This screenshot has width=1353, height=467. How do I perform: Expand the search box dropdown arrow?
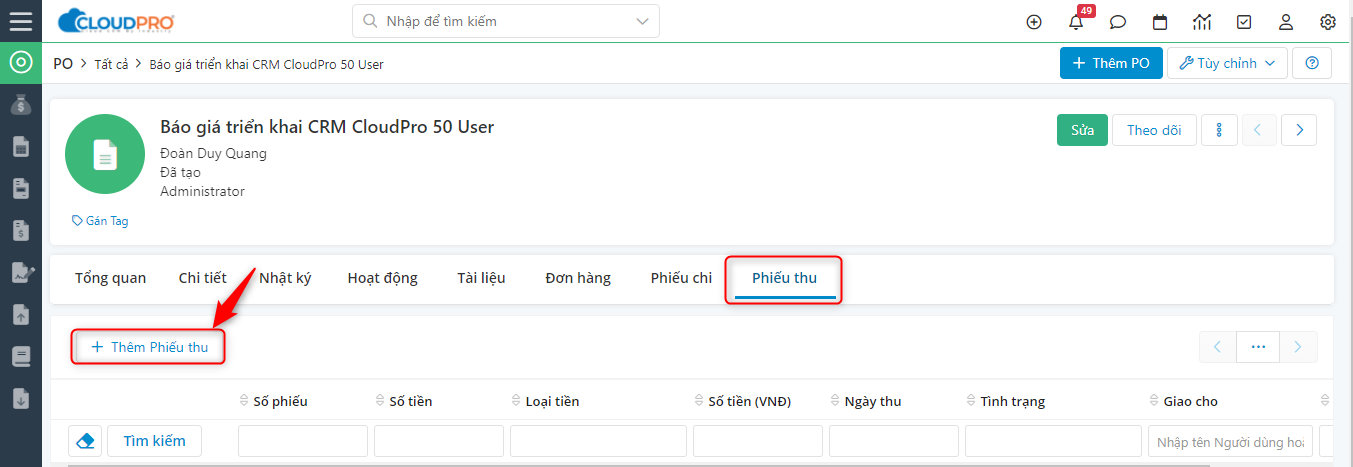tap(641, 21)
